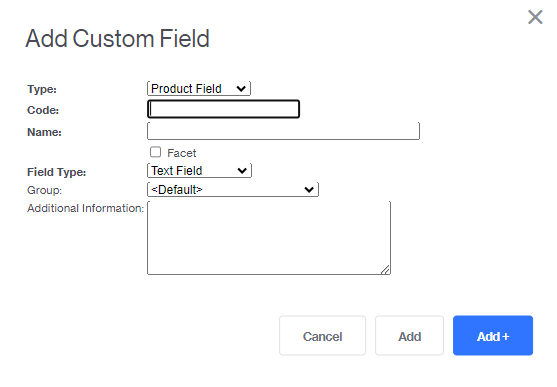The image size is (557, 387).
Task: Click into the Name text field
Action: pos(283,131)
